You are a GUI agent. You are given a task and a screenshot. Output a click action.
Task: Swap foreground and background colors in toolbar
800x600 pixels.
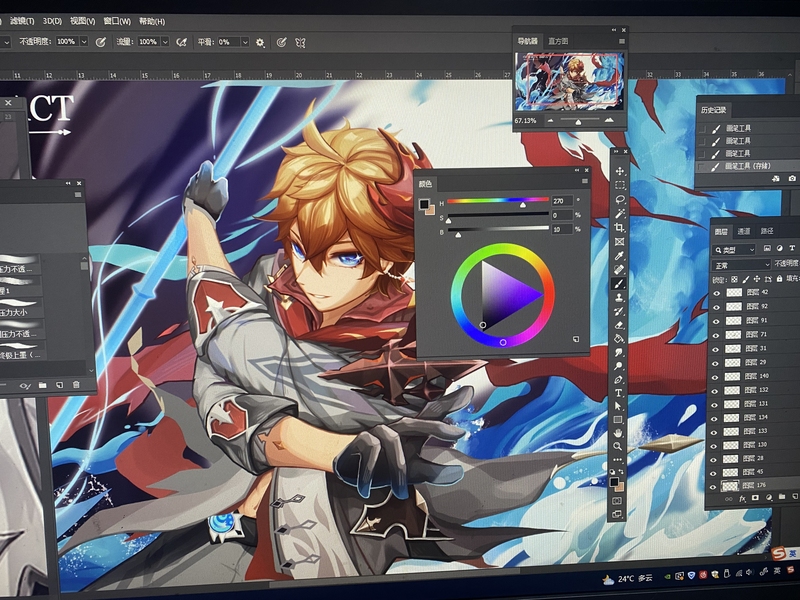pos(621,472)
